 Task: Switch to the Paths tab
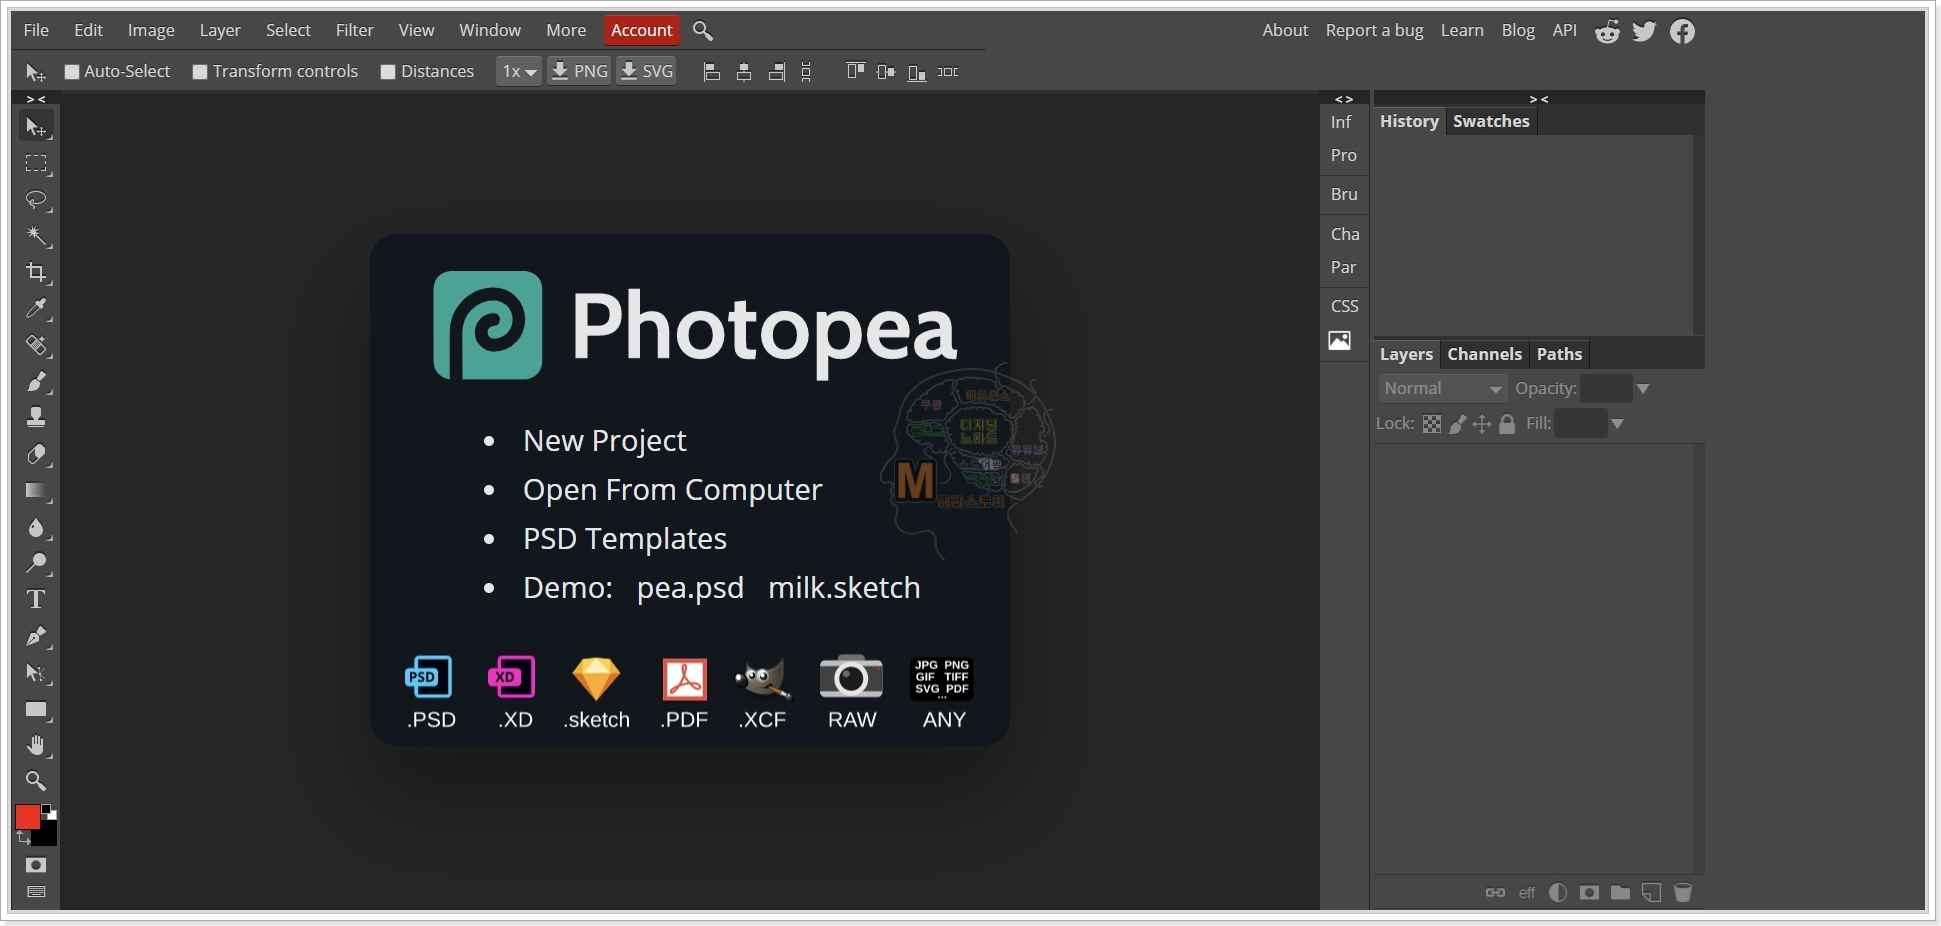tap(1559, 354)
